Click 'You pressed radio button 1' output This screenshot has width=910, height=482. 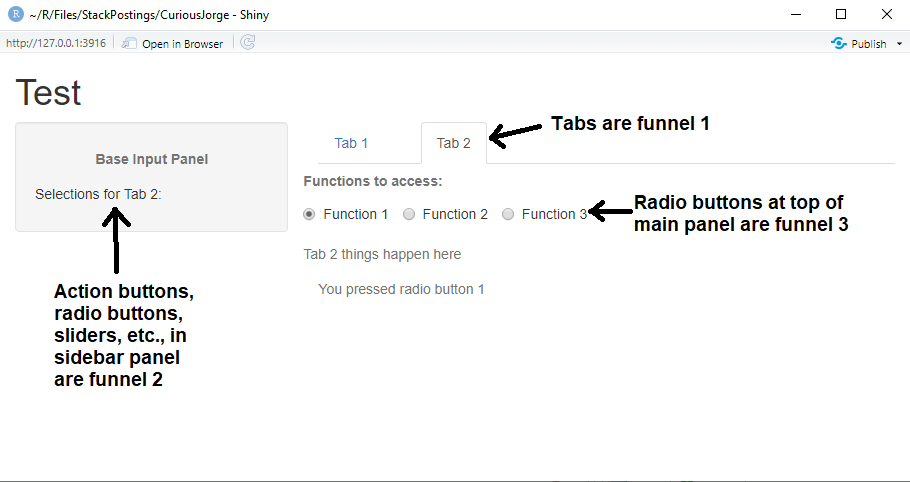401,289
